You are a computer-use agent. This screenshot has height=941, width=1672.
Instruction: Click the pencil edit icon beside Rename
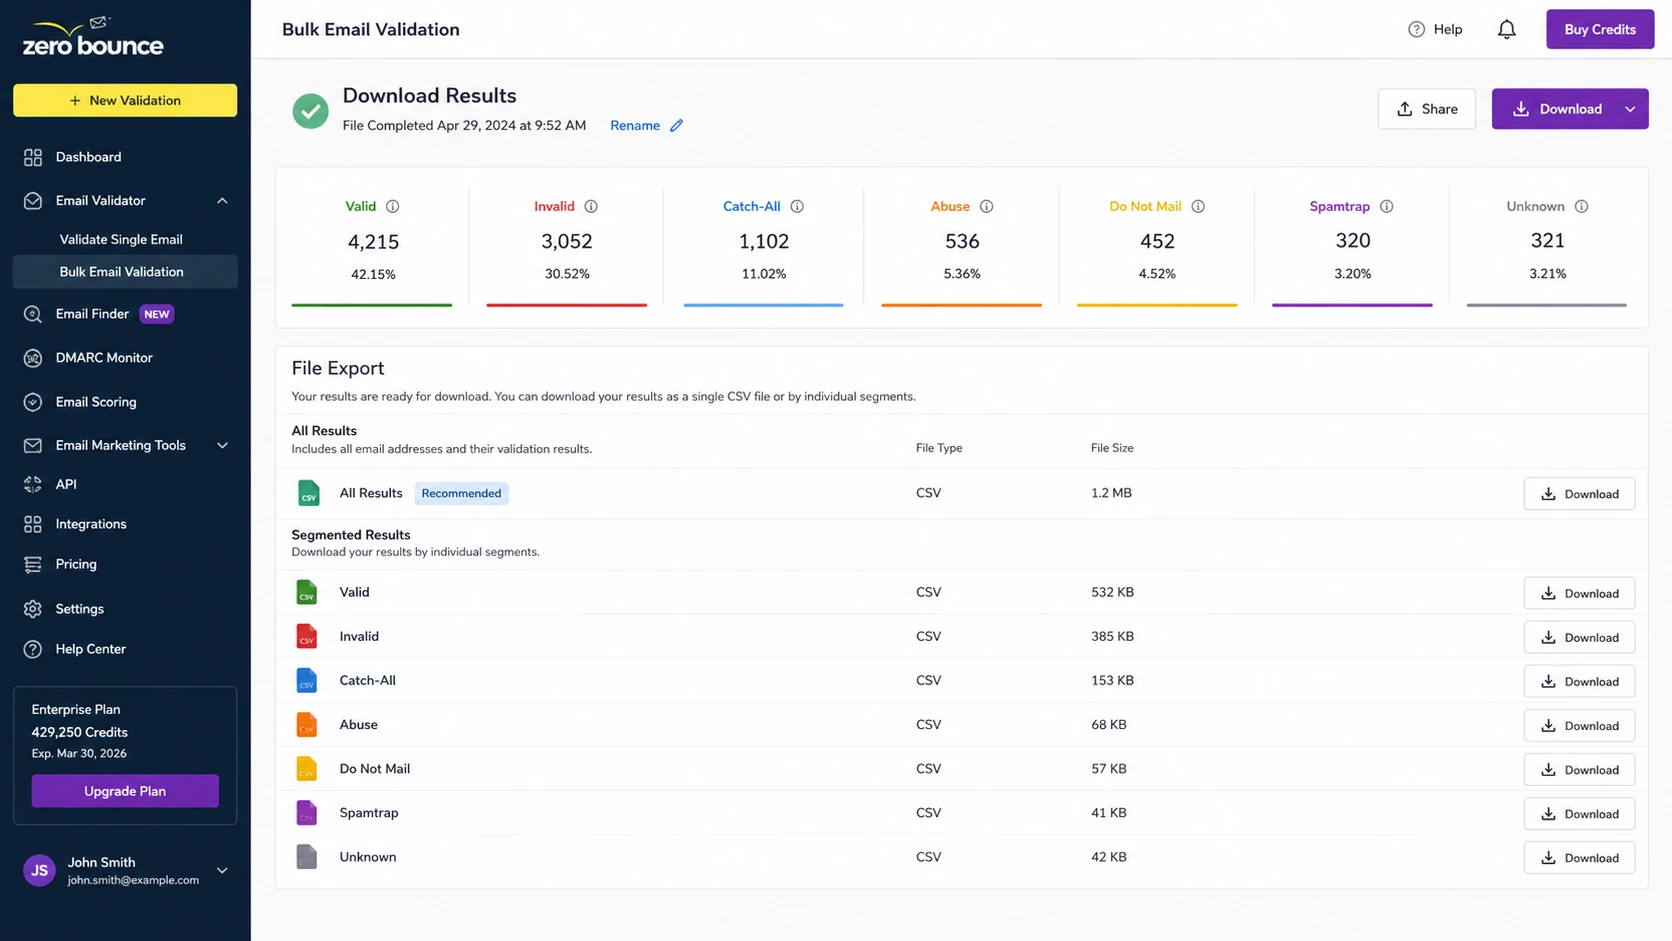677,126
